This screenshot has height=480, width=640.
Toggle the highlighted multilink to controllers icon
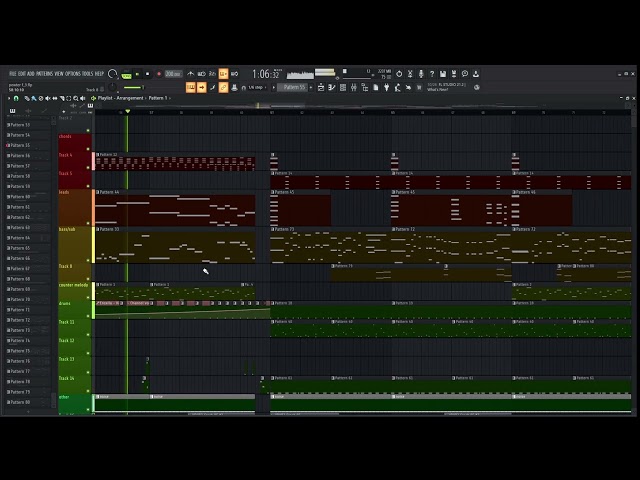(x=223, y=87)
